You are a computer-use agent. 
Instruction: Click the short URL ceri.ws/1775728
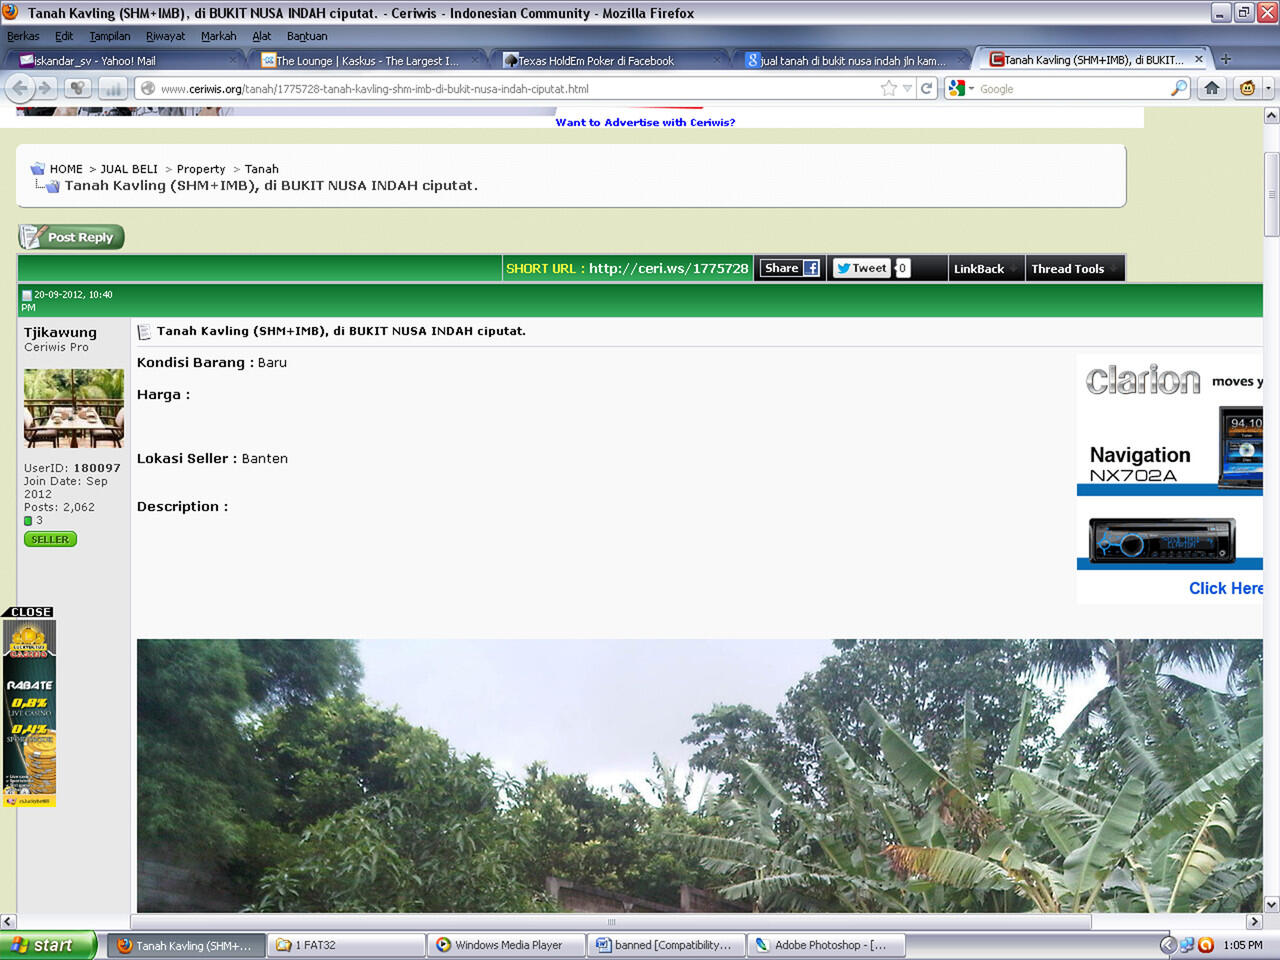click(x=668, y=268)
